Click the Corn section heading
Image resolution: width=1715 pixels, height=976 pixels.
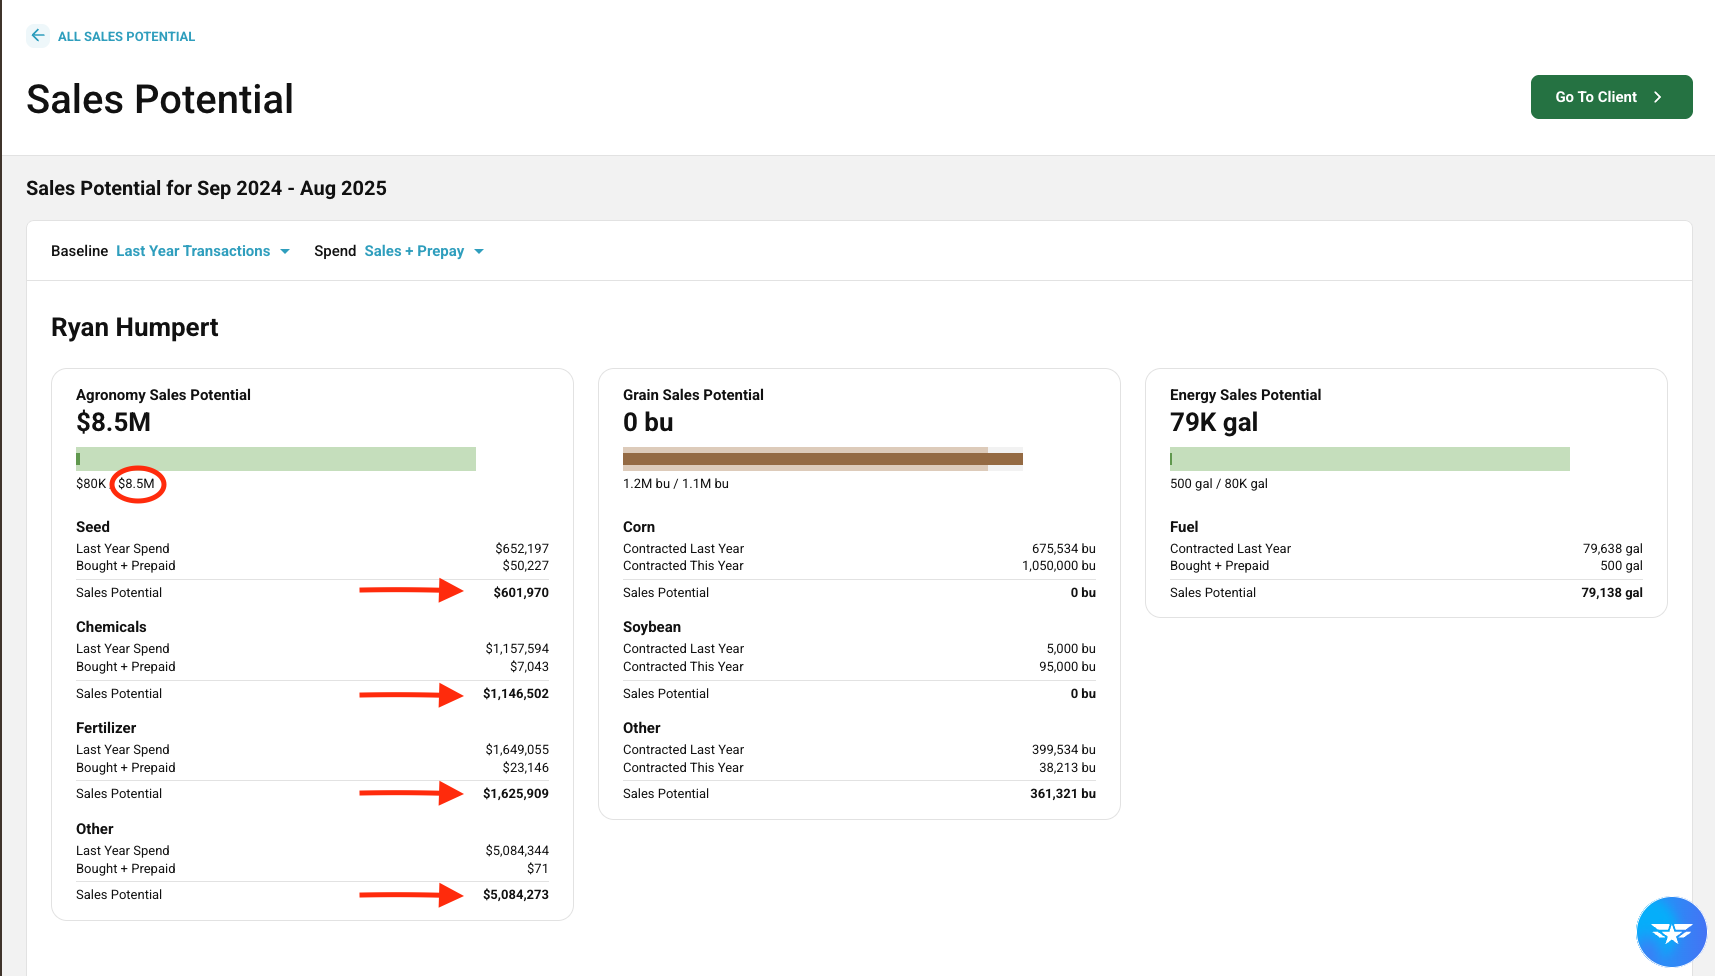point(639,527)
